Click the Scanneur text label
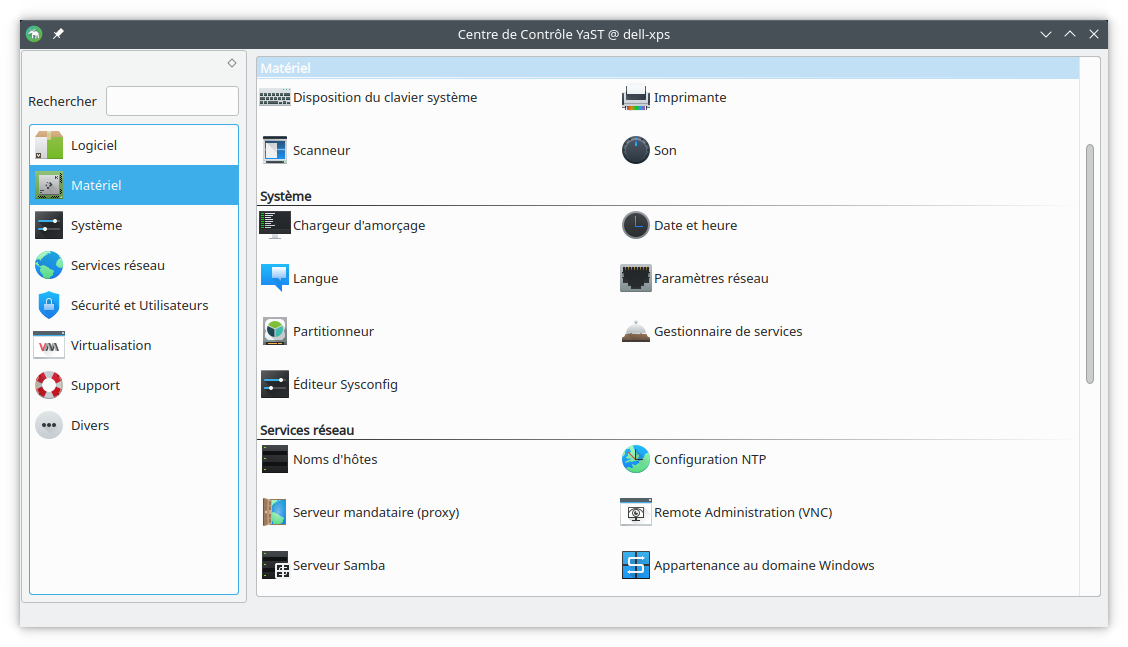The image size is (1128, 647). click(x=322, y=150)
